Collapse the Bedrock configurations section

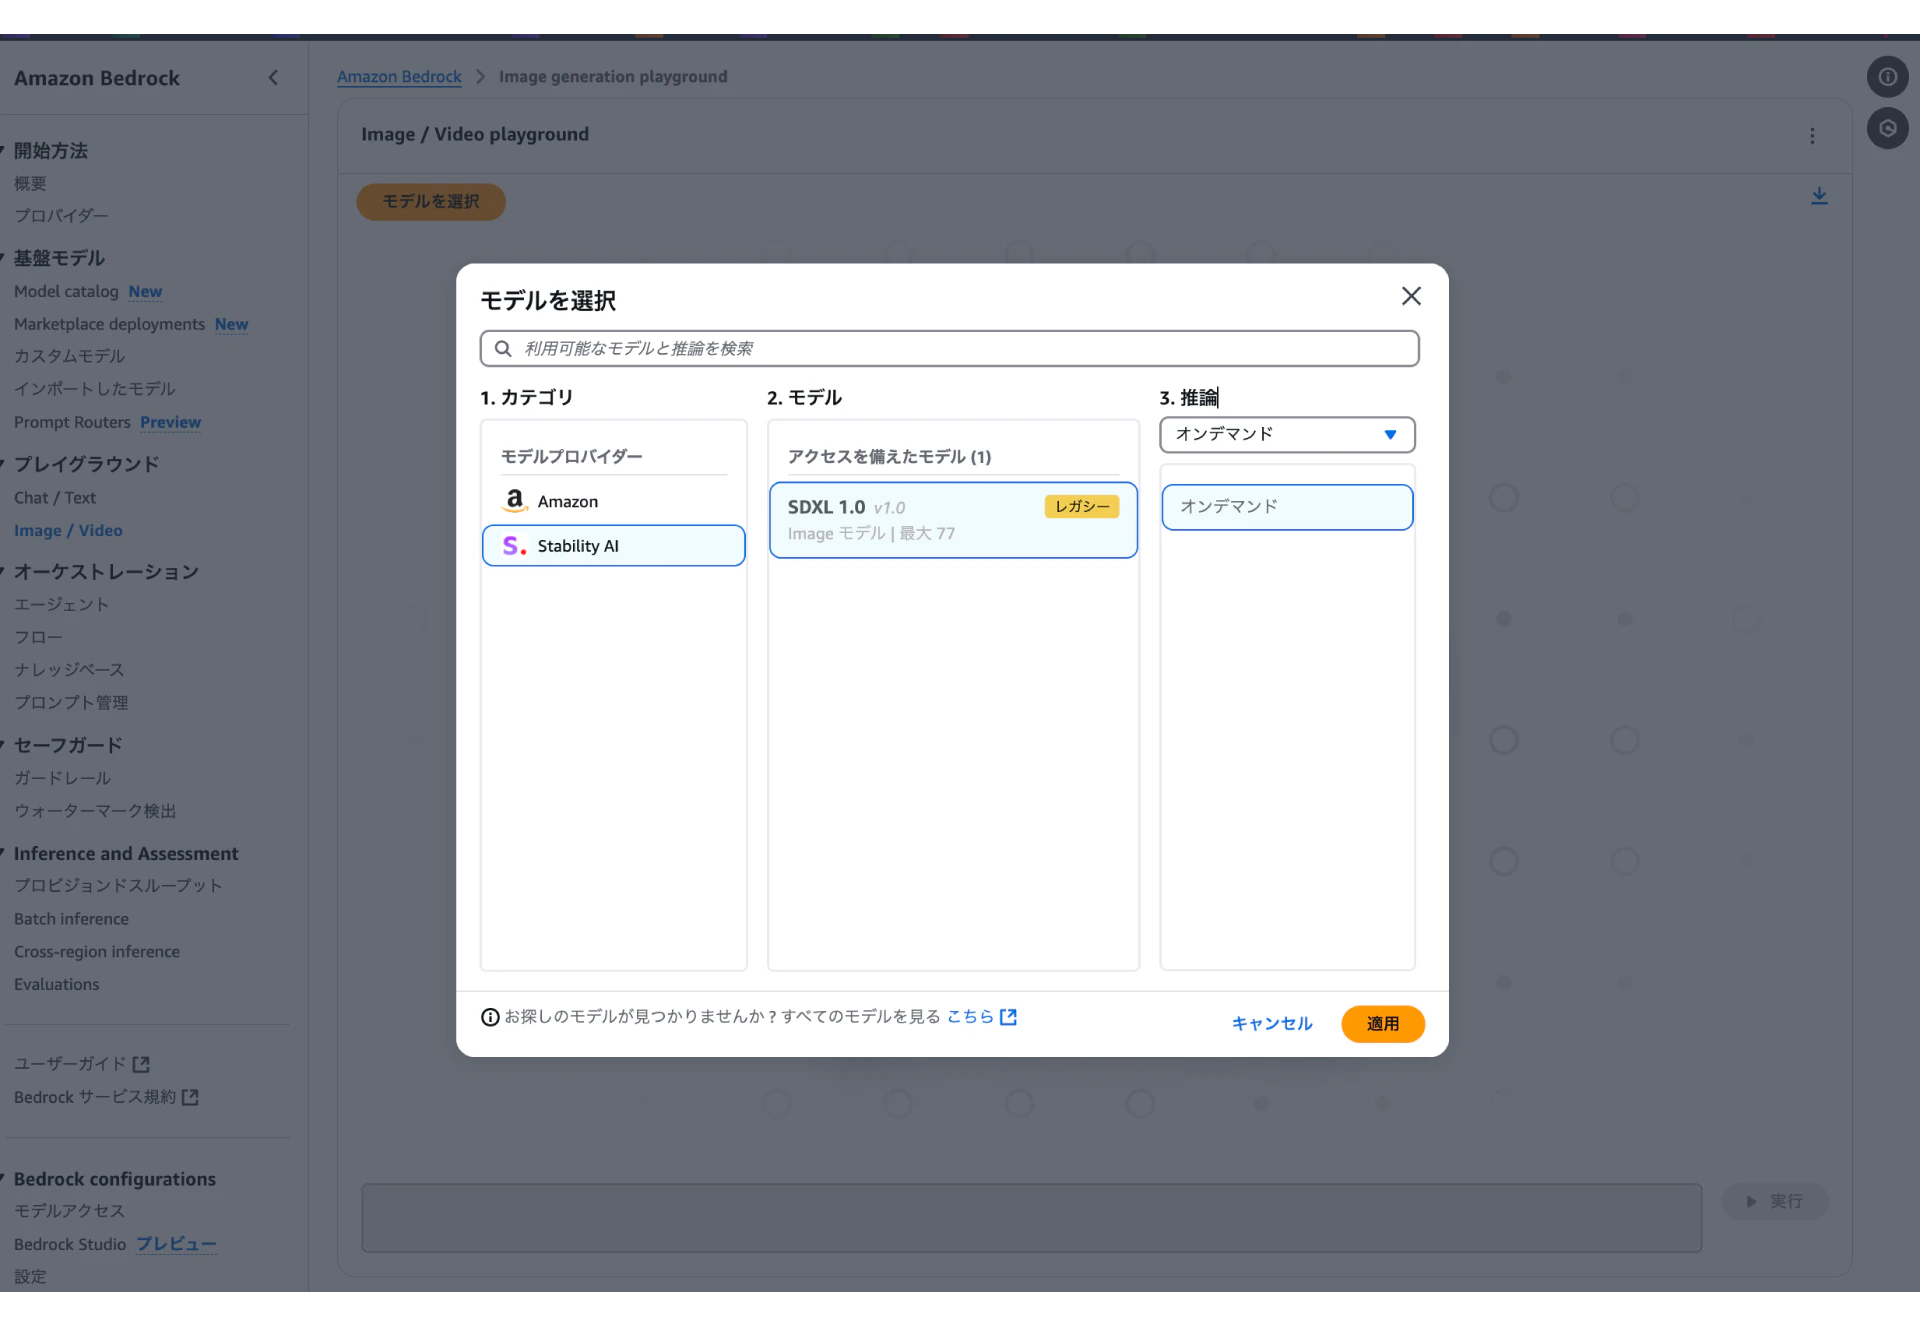pyautogui.click(x=3, y=1179)
